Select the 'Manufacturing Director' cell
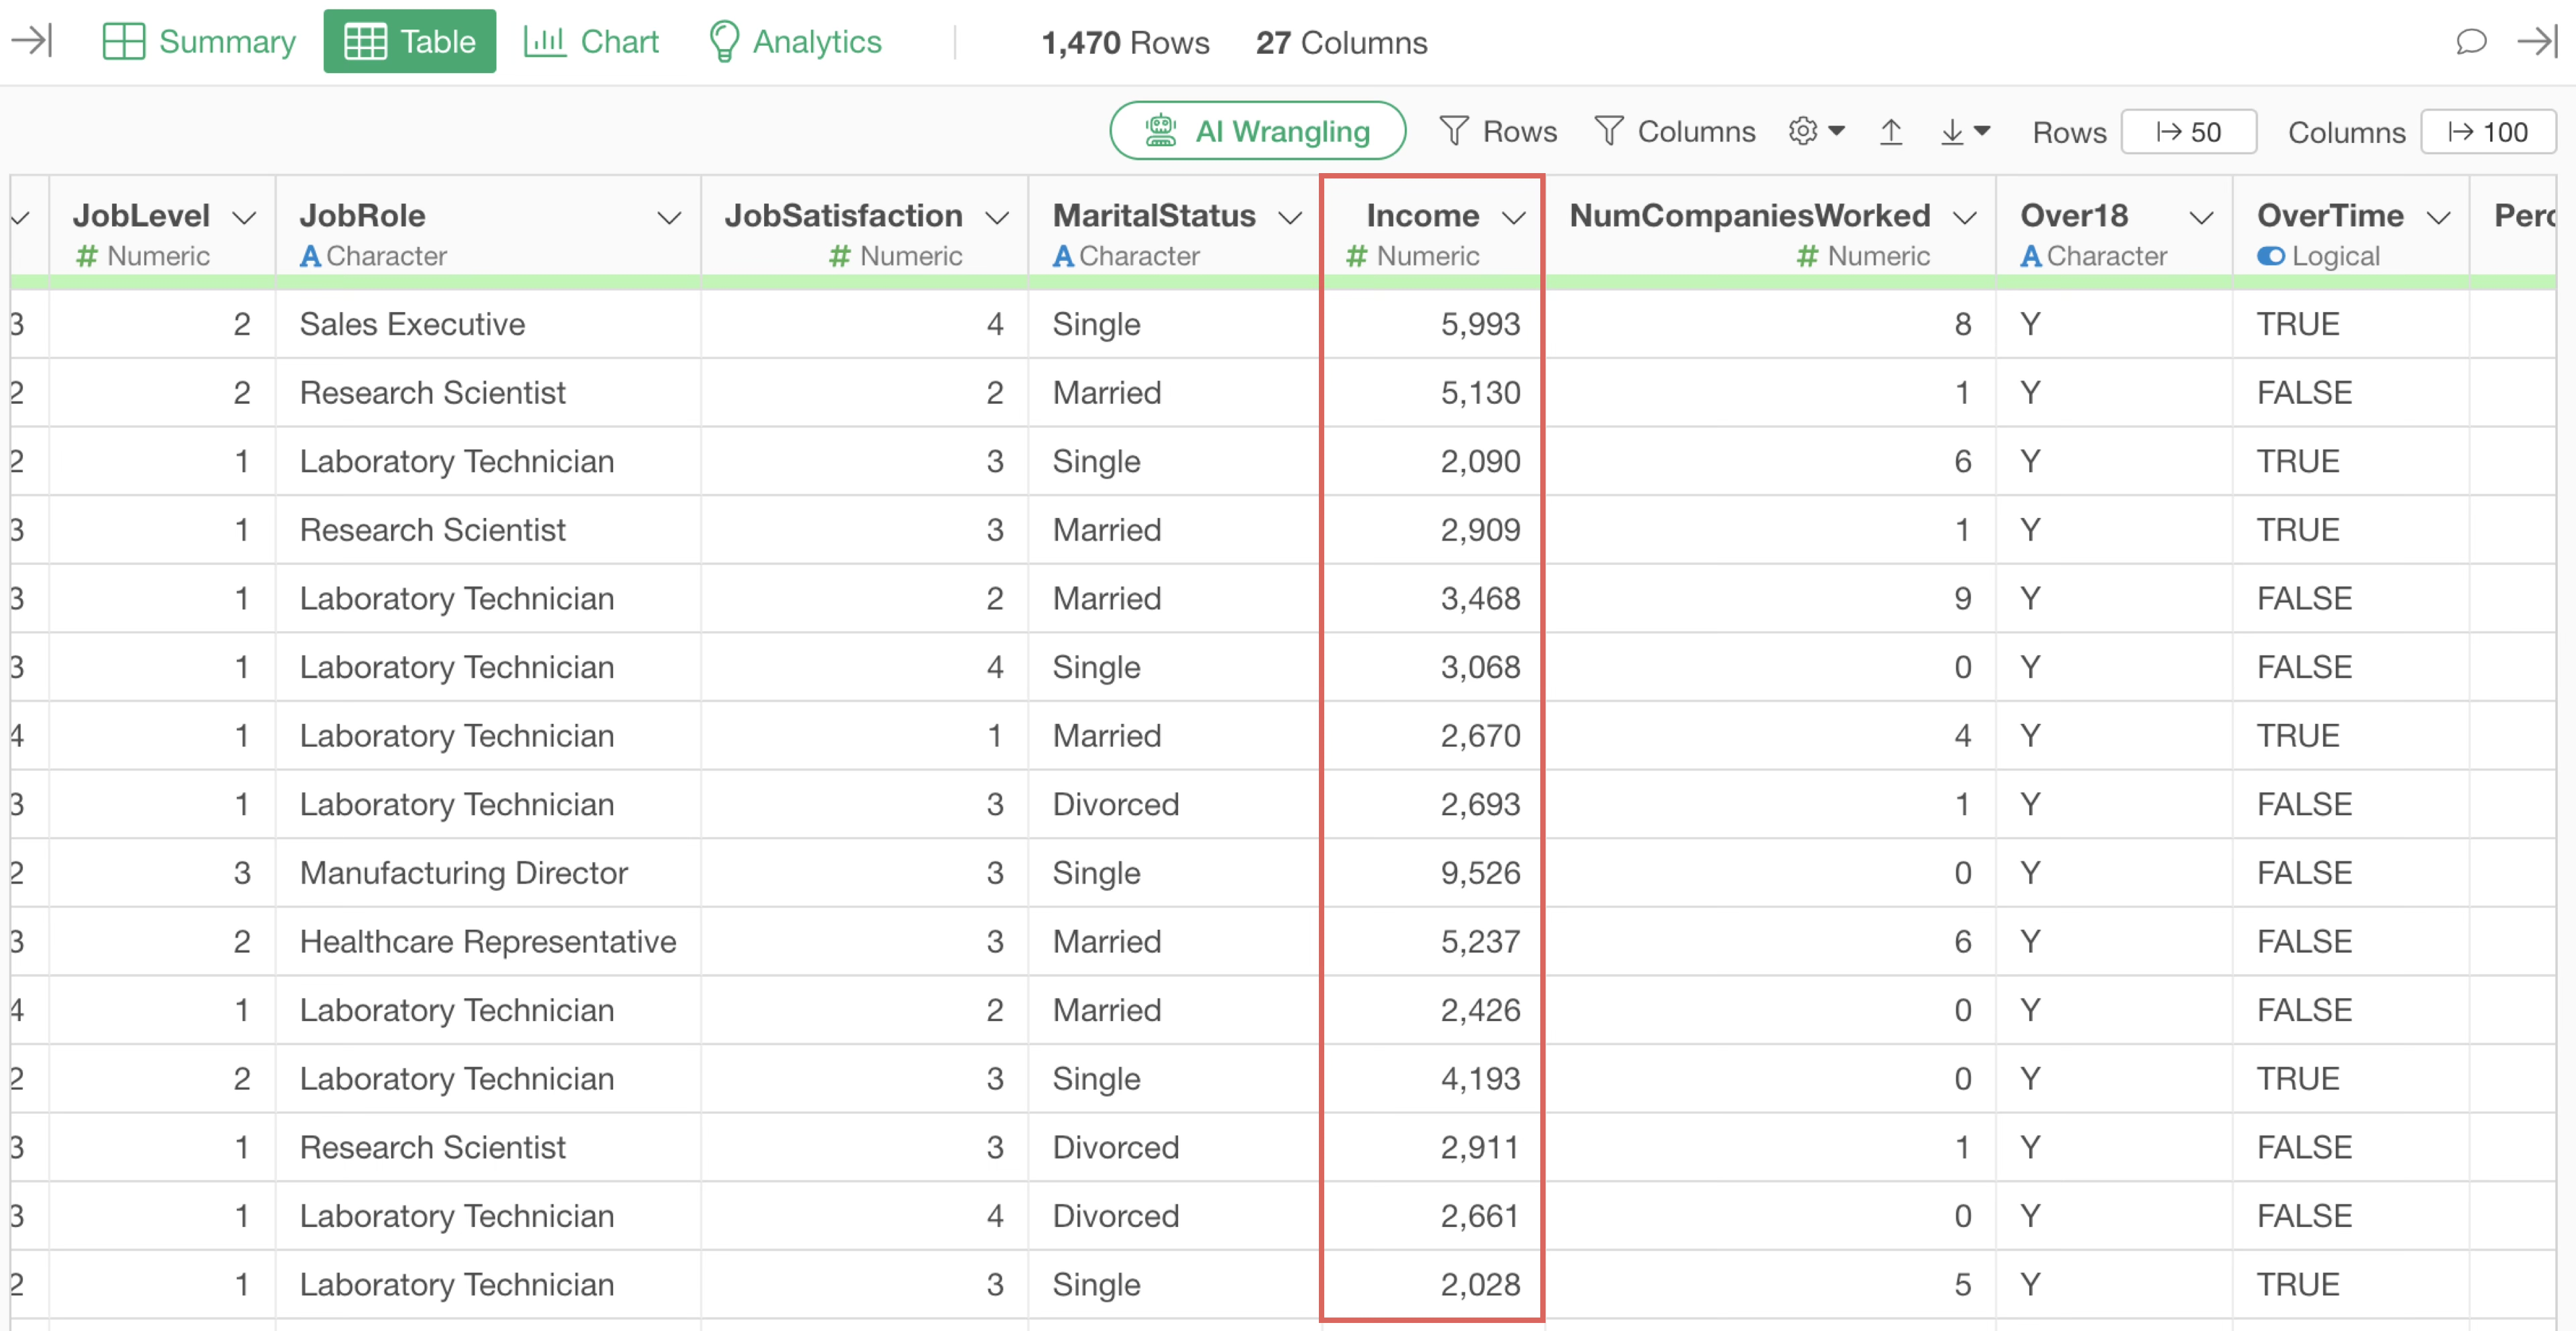This screenshot has height=1331, width=2576. (x=489, y=873)
